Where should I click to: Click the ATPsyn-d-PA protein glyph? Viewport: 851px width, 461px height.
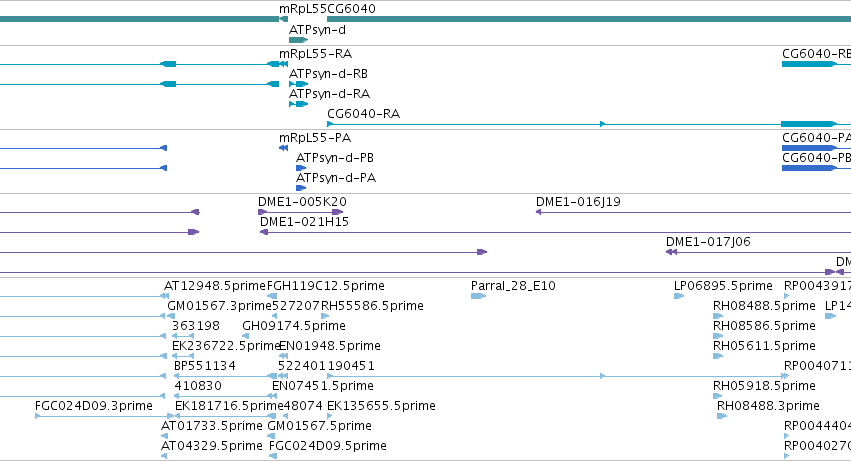(301, 188)
